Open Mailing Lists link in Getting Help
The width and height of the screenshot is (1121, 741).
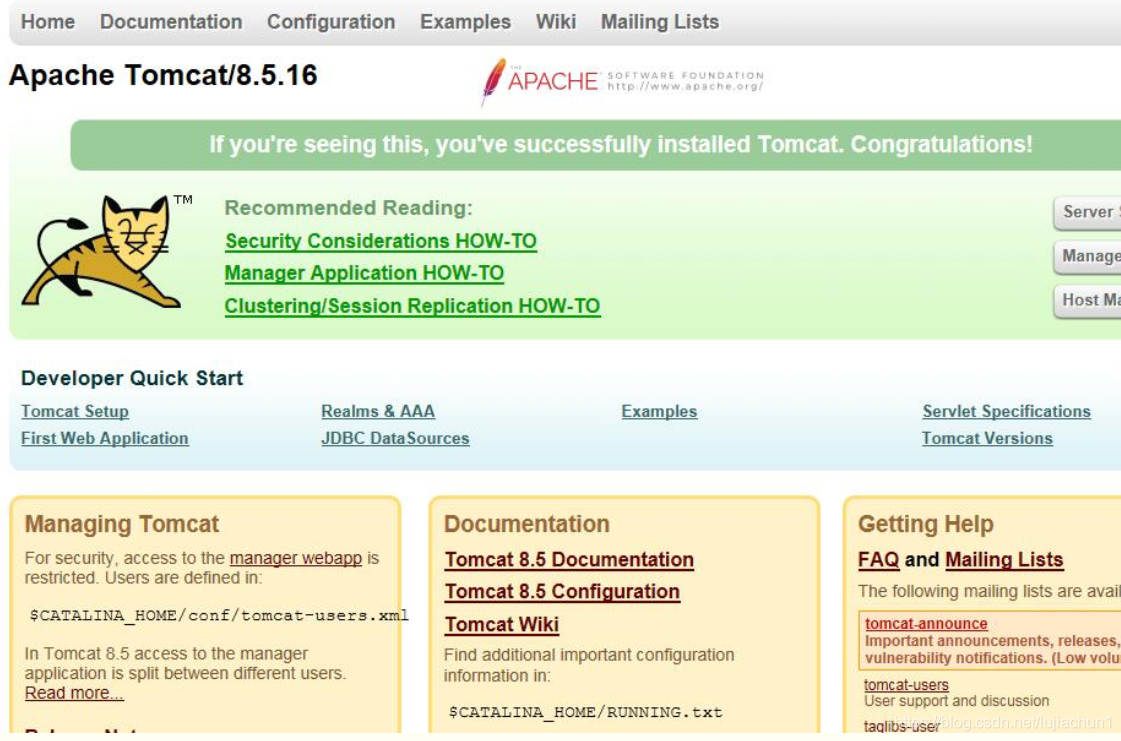click(1004, 560)
